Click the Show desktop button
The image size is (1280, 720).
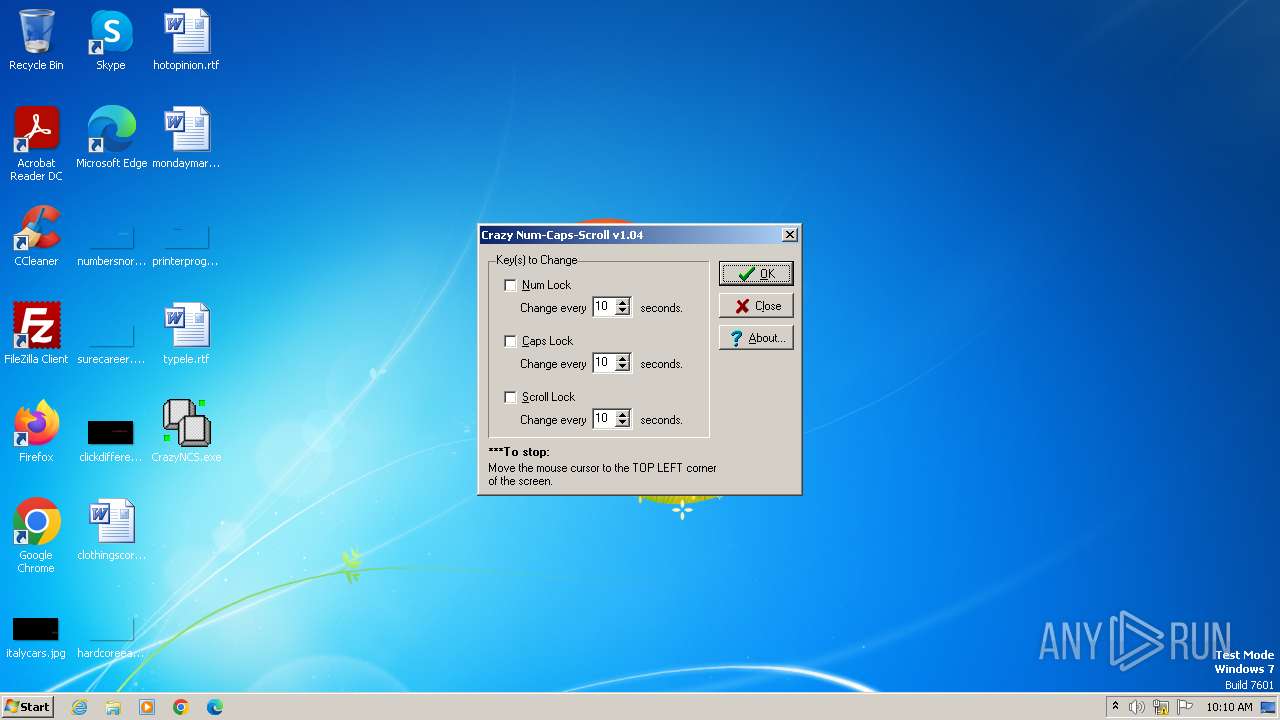[1268, 707]
